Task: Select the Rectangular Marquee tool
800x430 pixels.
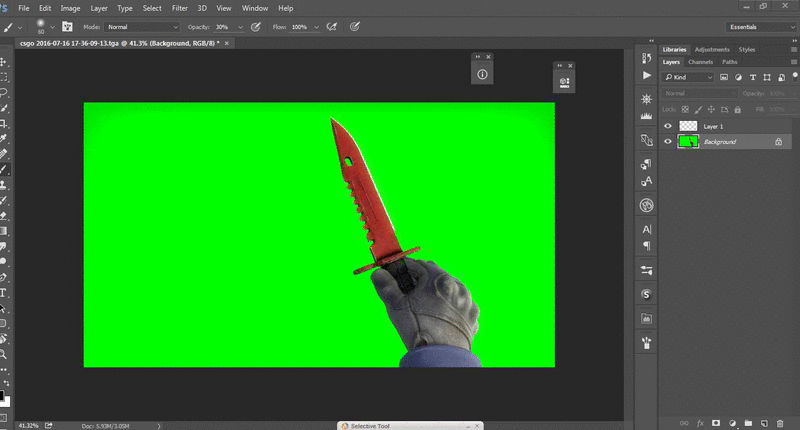Action: (x=3, y=77)
